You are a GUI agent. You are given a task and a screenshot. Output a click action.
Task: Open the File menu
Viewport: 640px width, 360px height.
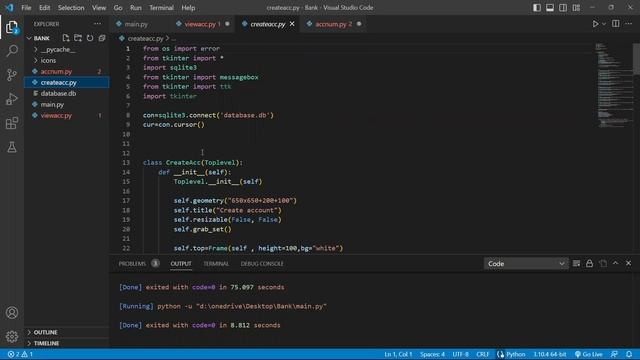pos(26,8)
